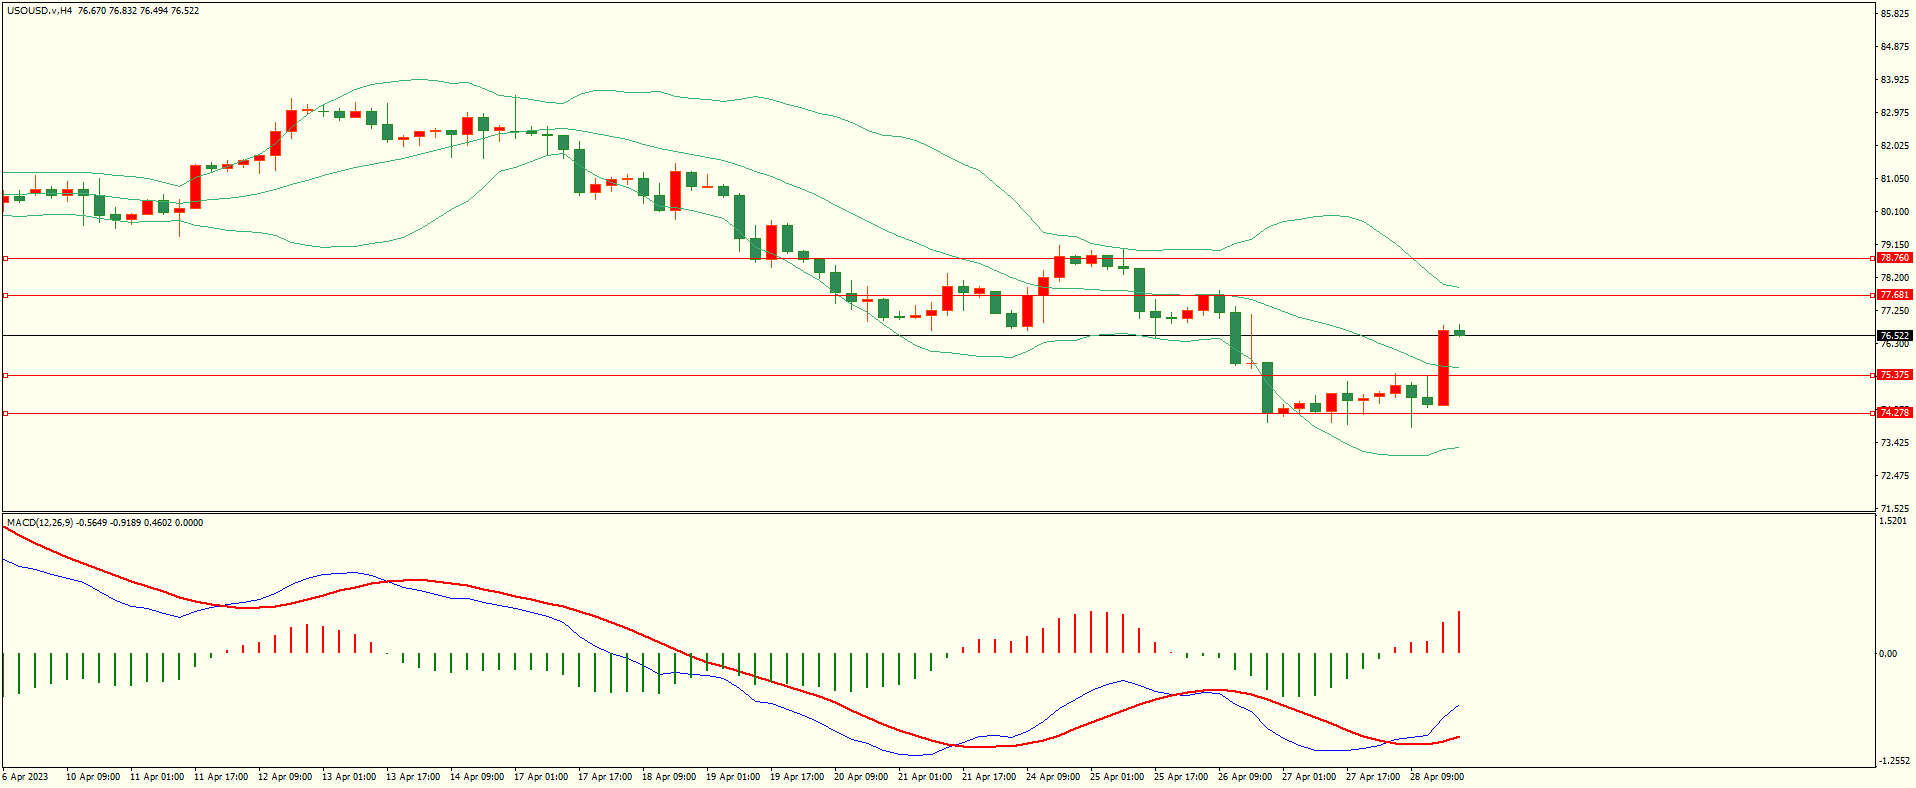Click the 76.522 current price tag
The height and width of the screenshot is (788, 1916).
[x=1894, y=336]
